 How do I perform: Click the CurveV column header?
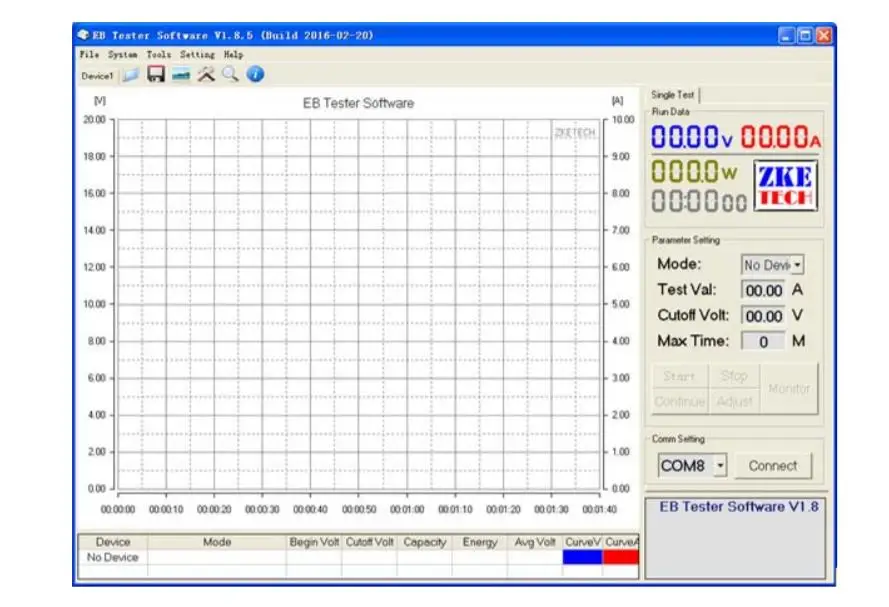[582, 542]
